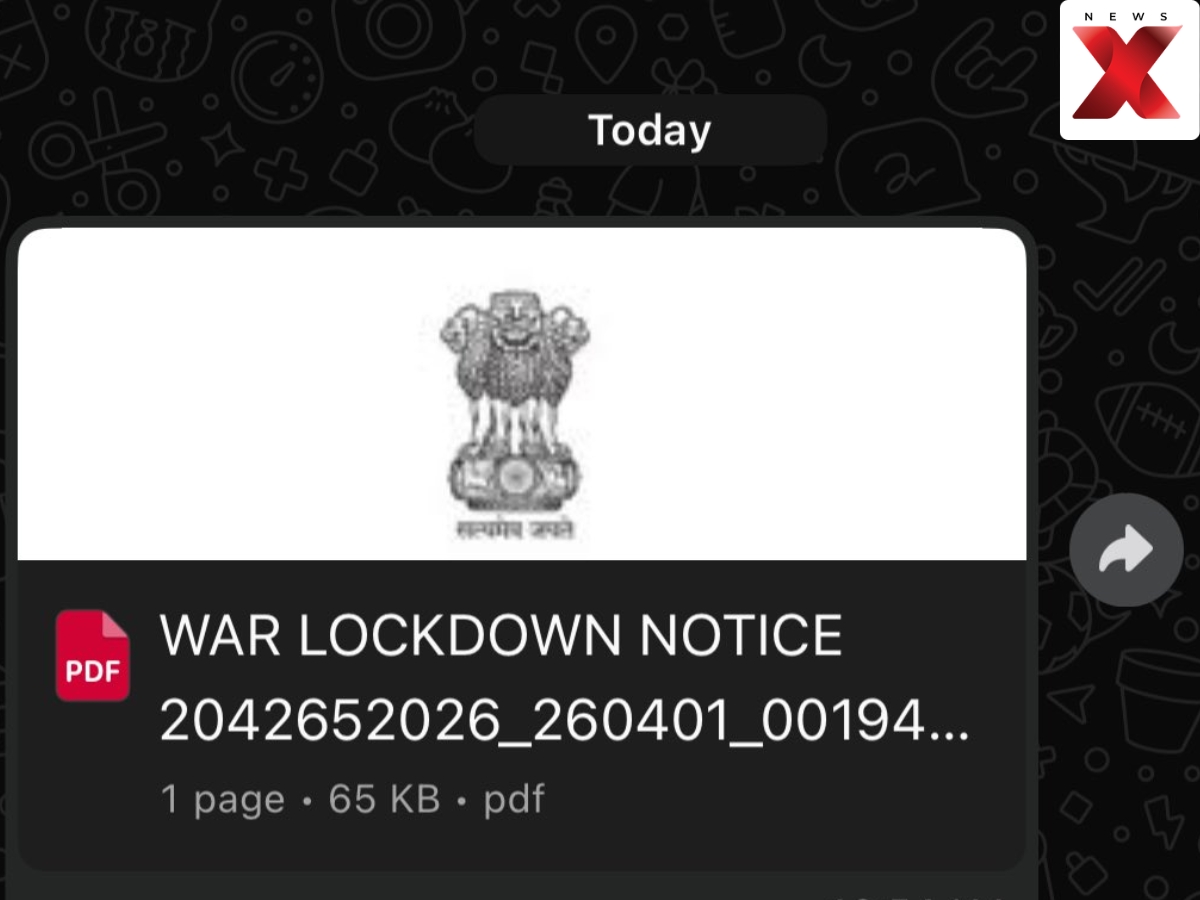Viewport: 1200px width, 900px height.
Task: Open the WAR LOCKDOWN NOTICE file title
Action: coord(501,635)
